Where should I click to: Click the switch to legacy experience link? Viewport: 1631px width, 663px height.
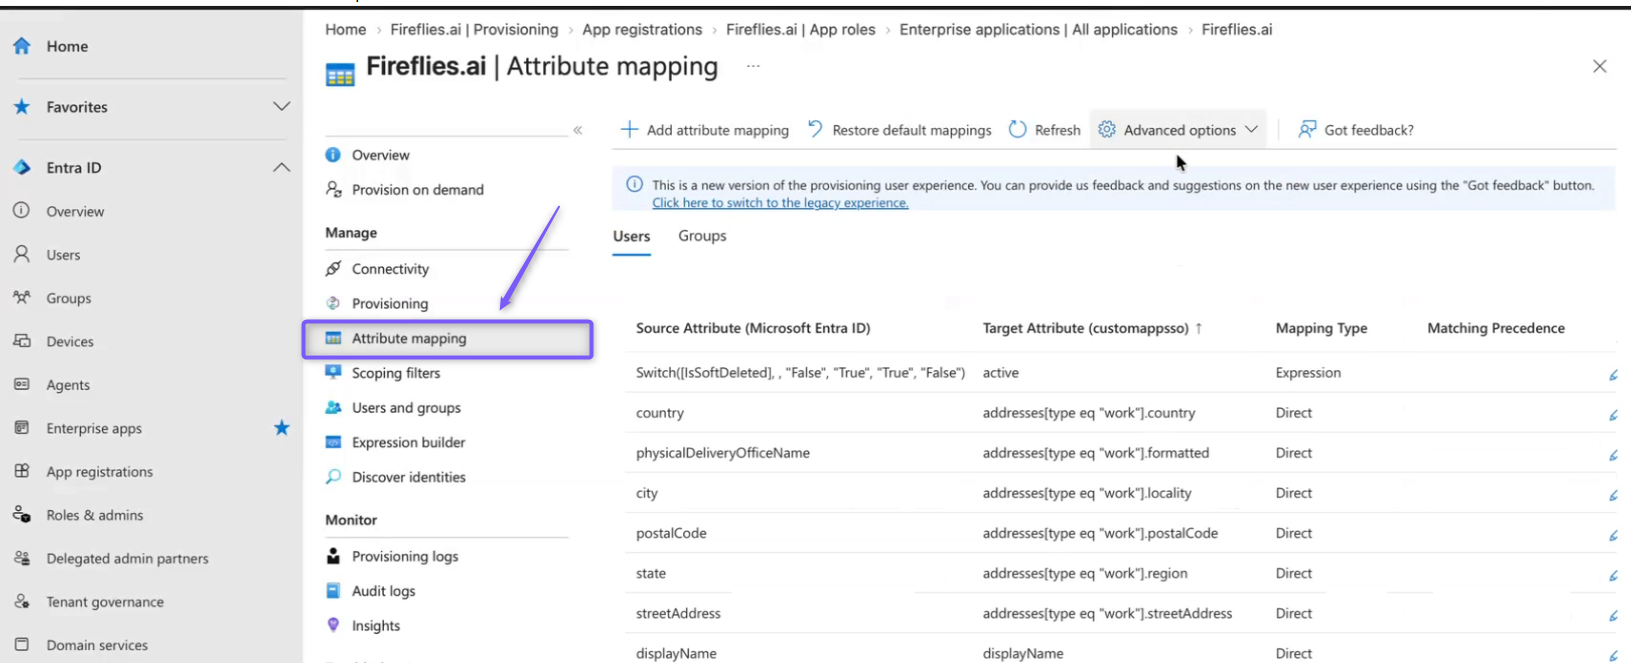[780, 203]
